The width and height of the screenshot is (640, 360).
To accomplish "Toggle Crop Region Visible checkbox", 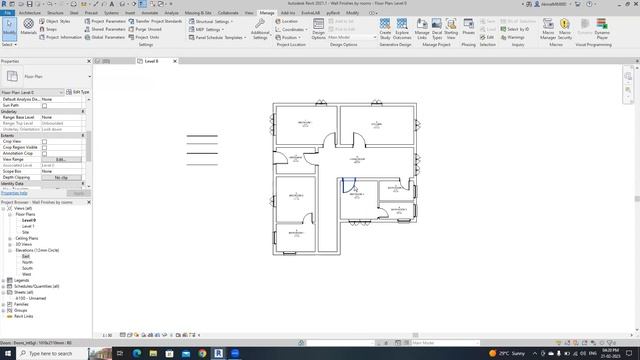I will pyautogui.click(x=44, y=148).
